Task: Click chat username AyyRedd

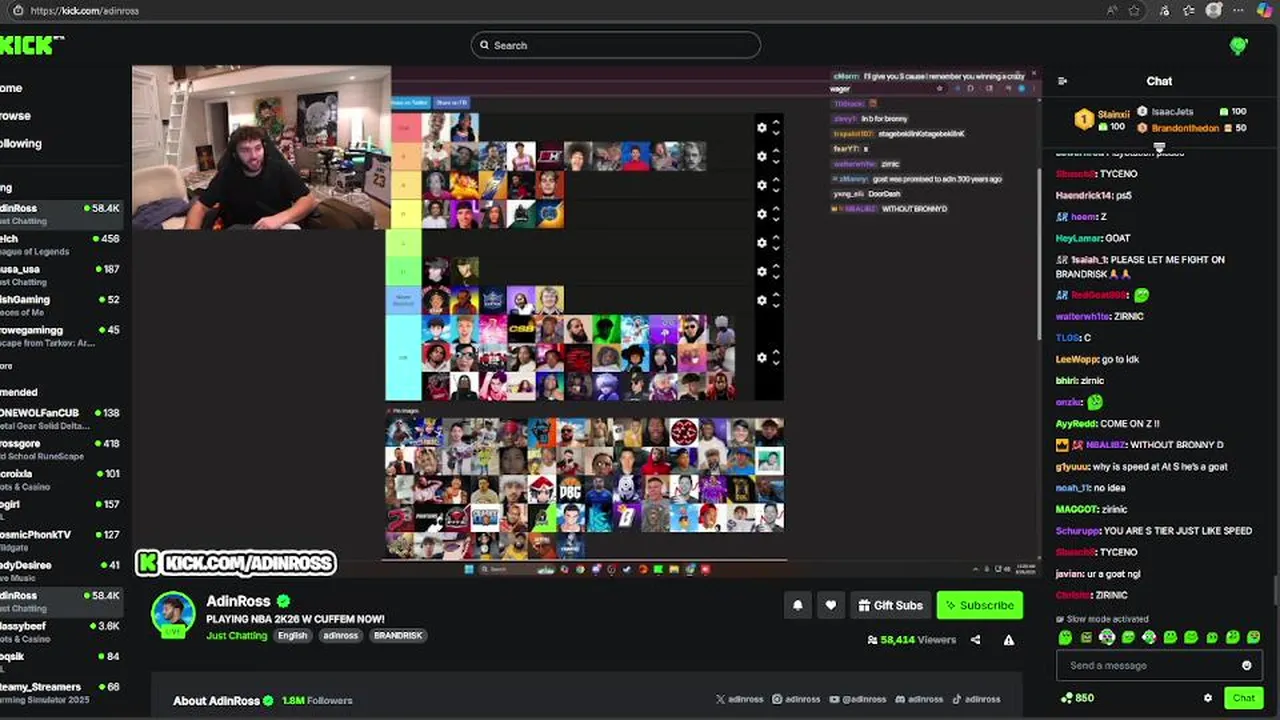Action: (1076, 424)
